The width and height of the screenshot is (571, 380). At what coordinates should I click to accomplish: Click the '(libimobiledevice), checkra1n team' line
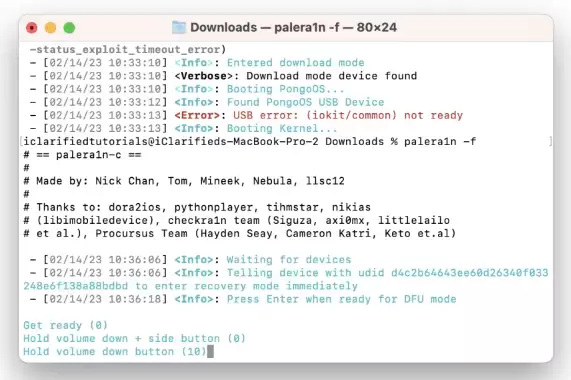236,220
